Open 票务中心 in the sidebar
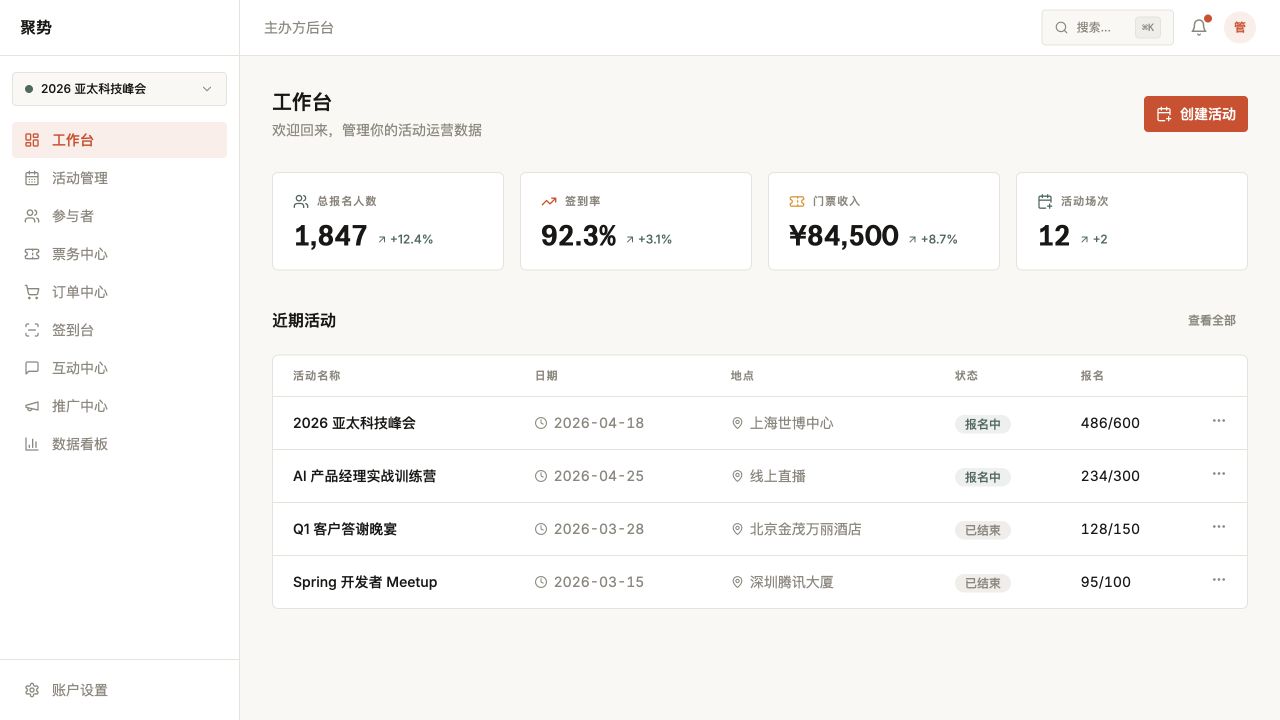Screen dimensions: 1280x720 (x=119, y=254)
